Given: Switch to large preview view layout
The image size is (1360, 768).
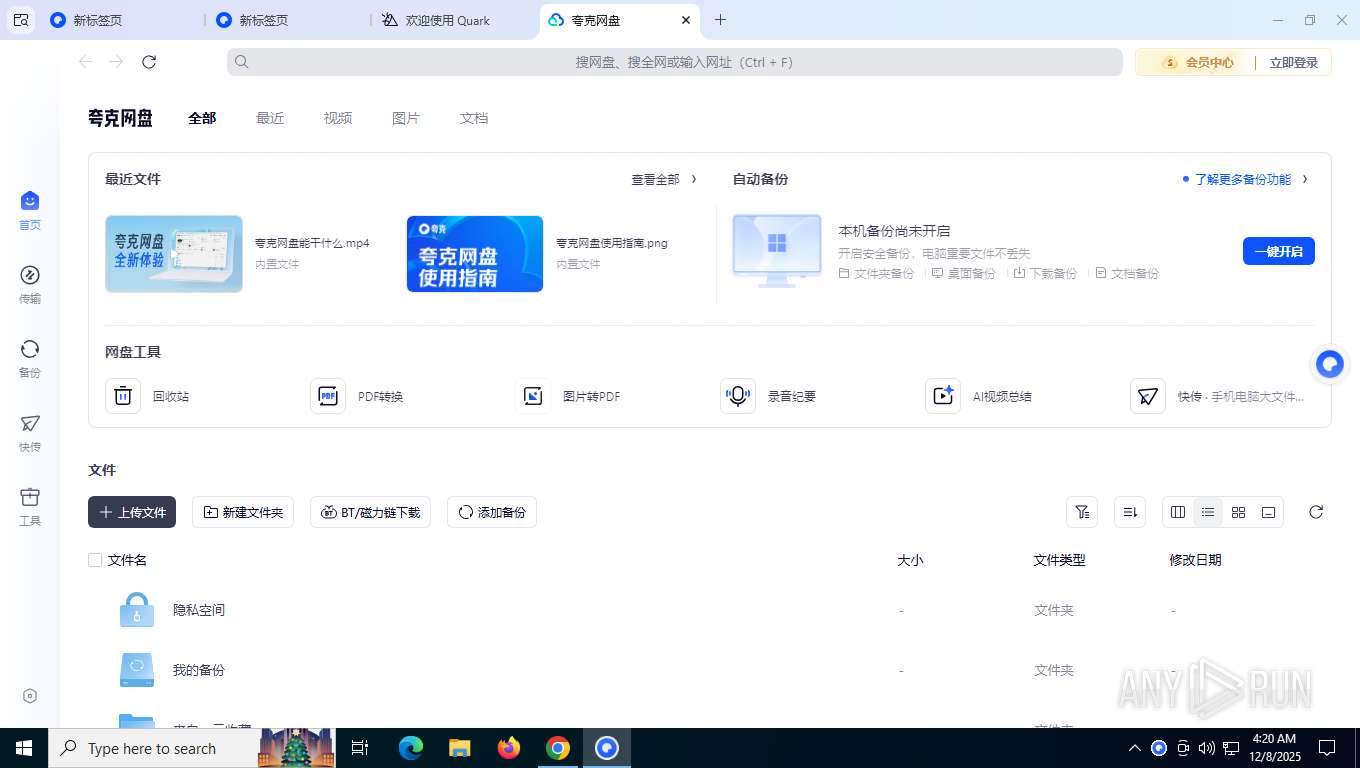Looking at the screenshot, I should tap(1268, 512).
